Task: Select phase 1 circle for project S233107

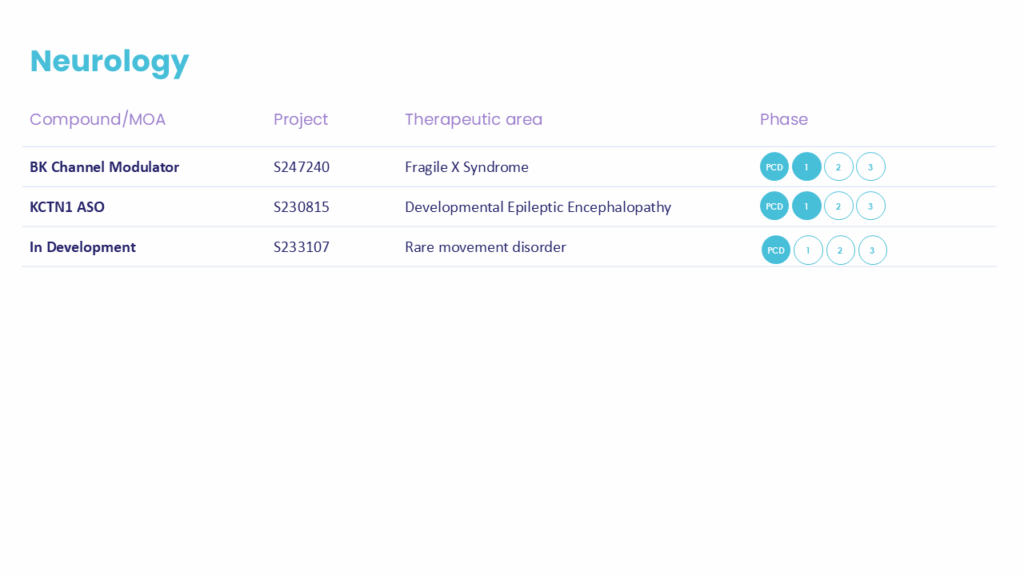Action: coord(808,250)
